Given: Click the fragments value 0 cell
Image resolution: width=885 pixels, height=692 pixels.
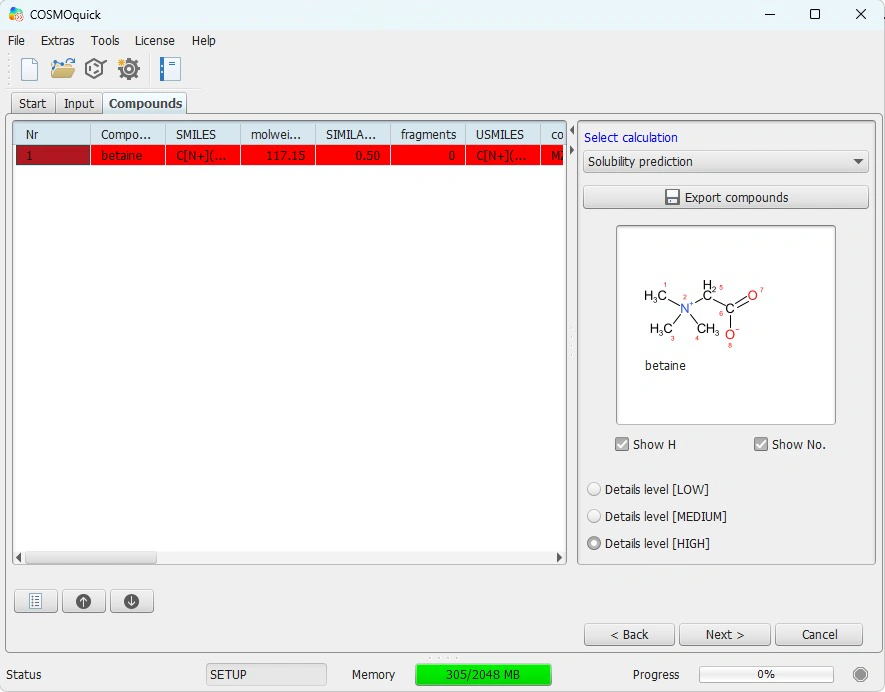Looking at the screenshot, I should click(x=428, y=155).
